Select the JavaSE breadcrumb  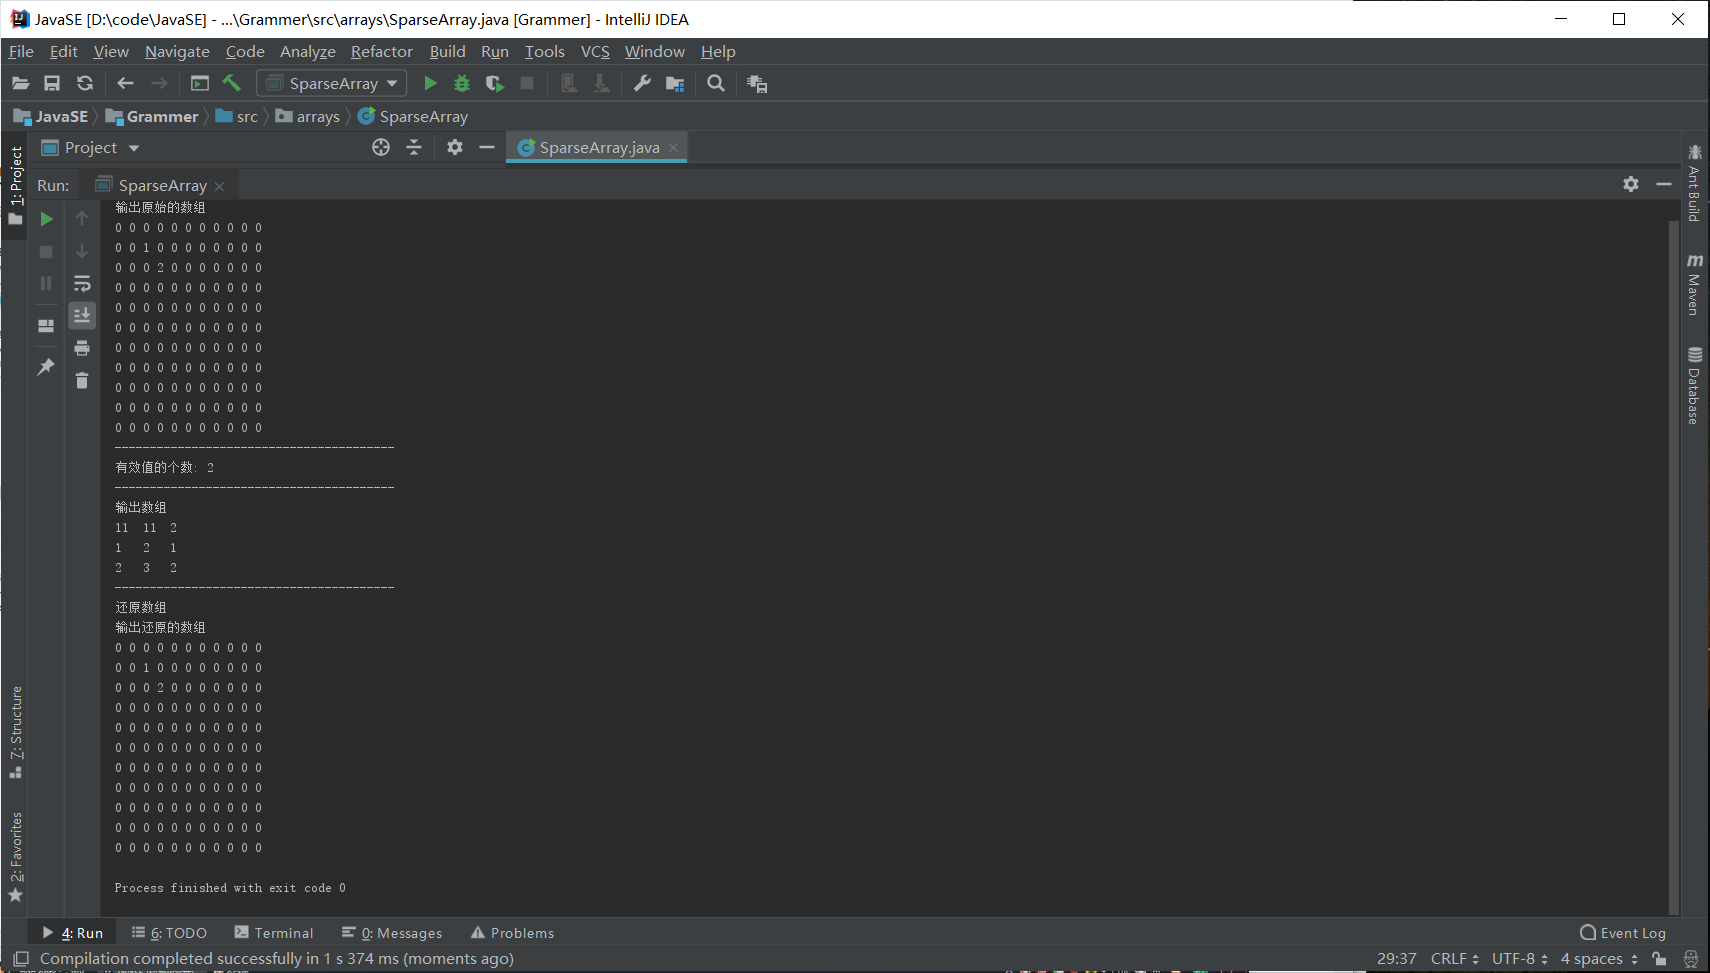click(x=50, y=117)
